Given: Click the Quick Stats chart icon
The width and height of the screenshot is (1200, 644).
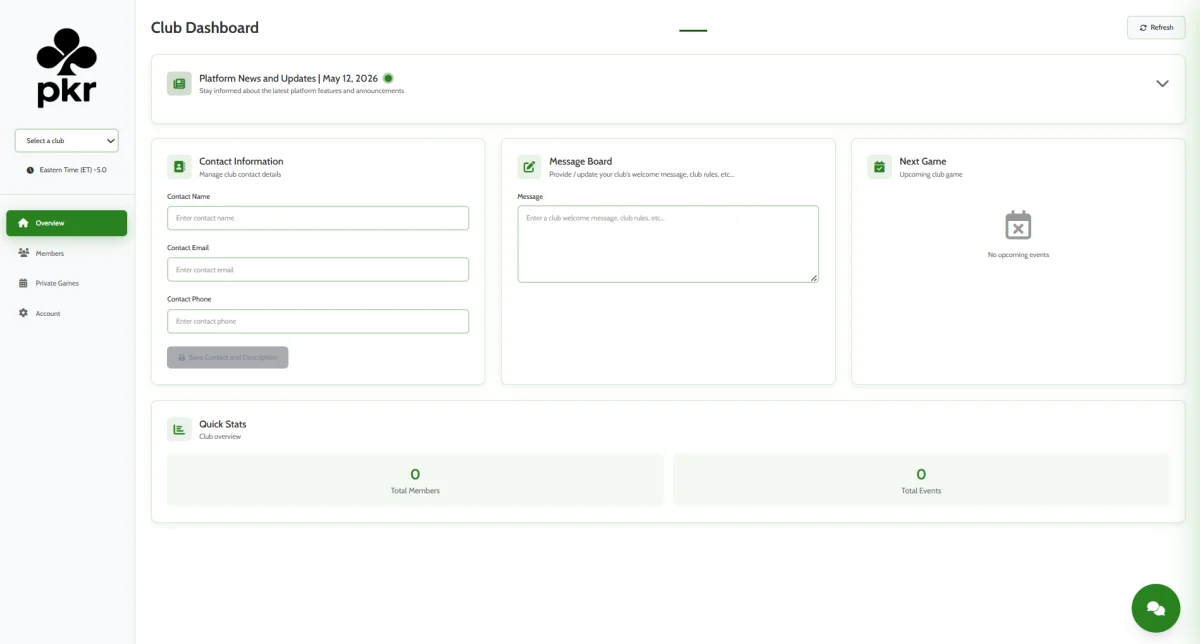Looking at the screenshot, I should 179,429.
